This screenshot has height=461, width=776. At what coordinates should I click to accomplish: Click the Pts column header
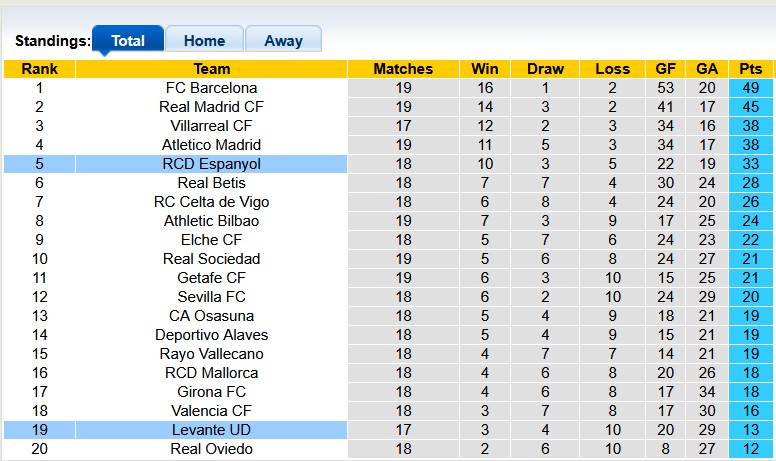(x=750, y=69)
